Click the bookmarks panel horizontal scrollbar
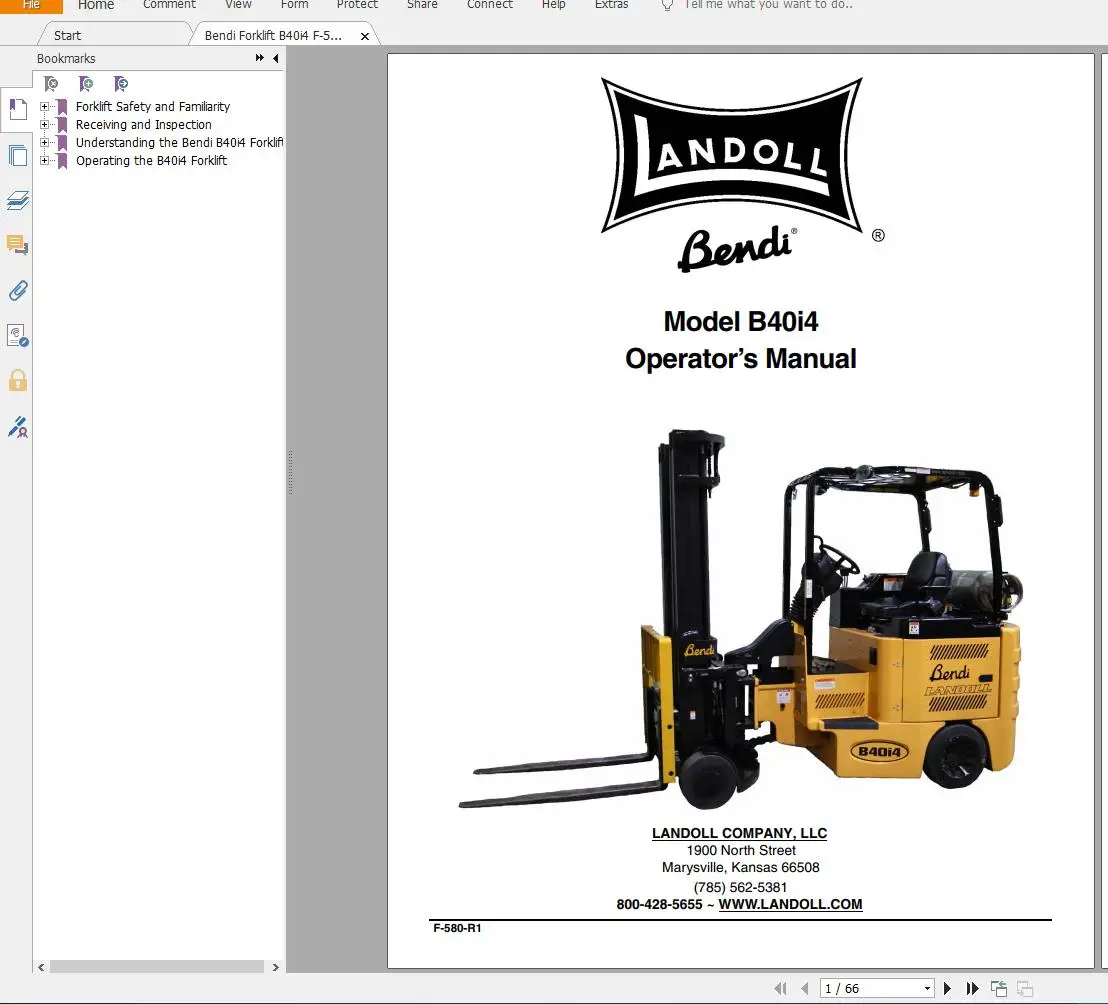 pos(158,967)
